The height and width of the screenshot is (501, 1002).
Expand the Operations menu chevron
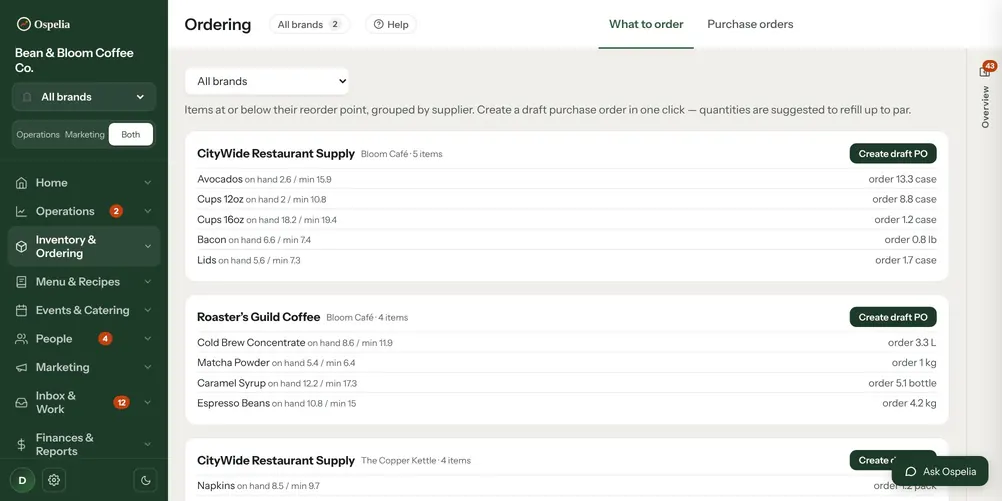[x=148, y=212]
